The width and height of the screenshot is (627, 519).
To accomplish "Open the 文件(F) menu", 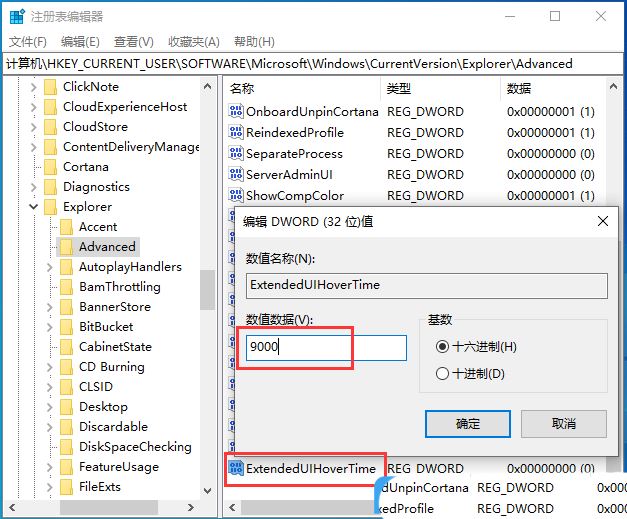I will (28, 42).
